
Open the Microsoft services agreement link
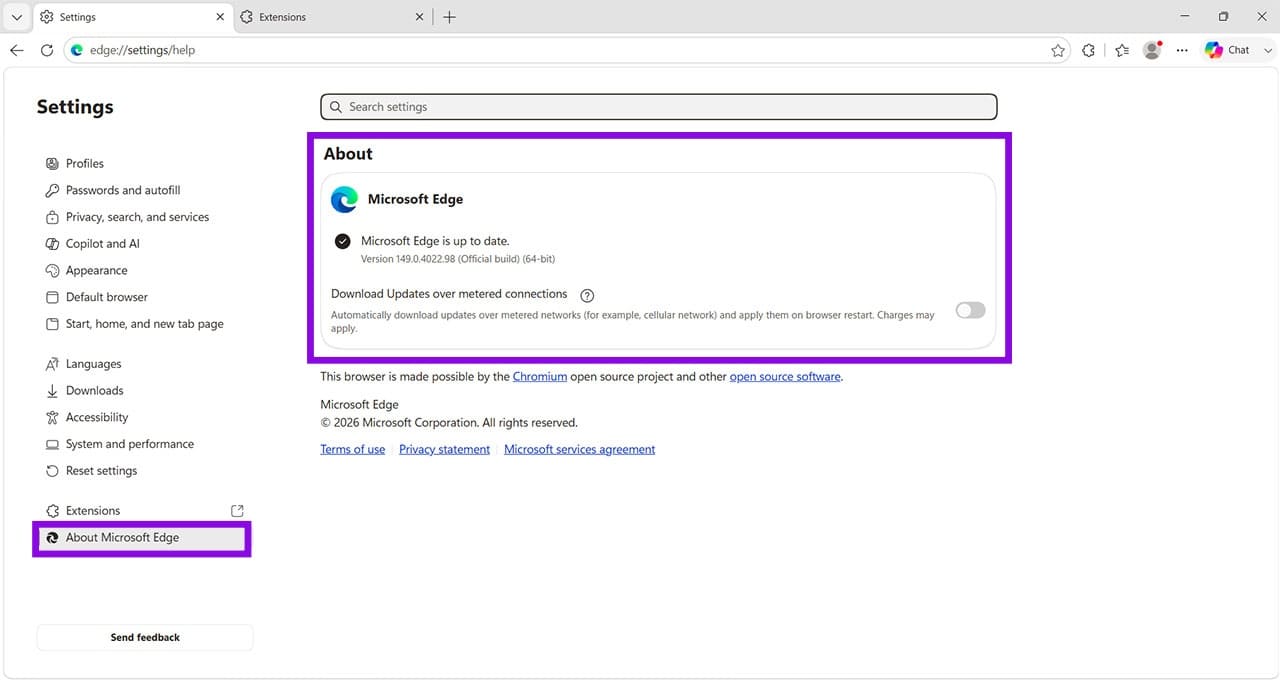click(x=579, y=450)
